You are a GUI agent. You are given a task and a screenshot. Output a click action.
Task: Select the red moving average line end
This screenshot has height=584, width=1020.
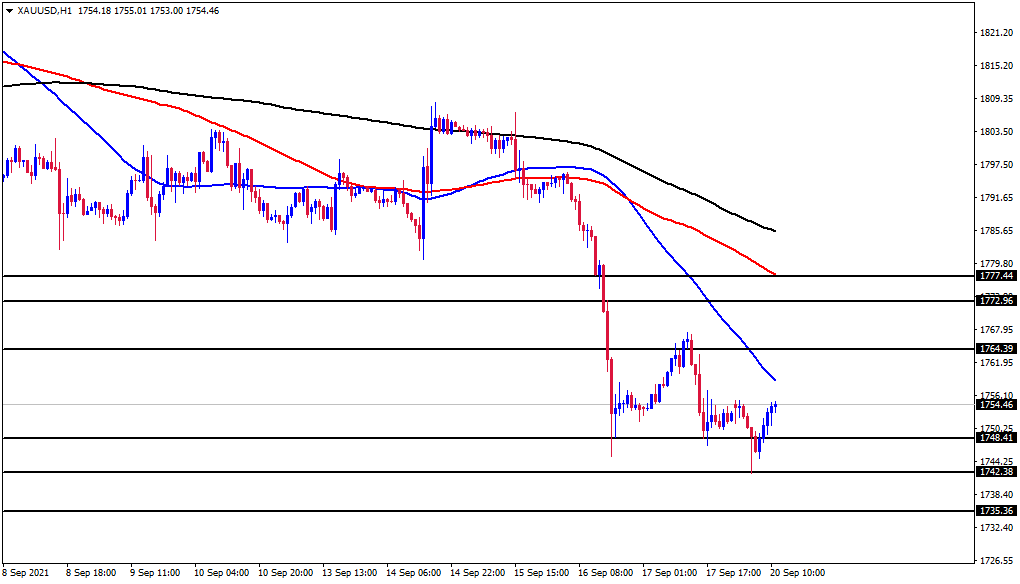click(774, 274)
